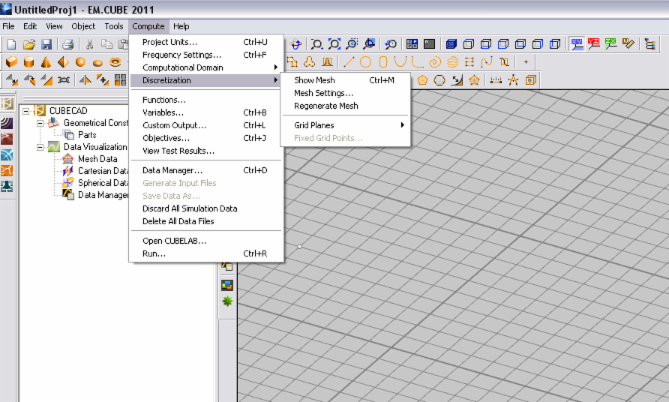Open the Mesh Data tree node

[x=98, y=158]
